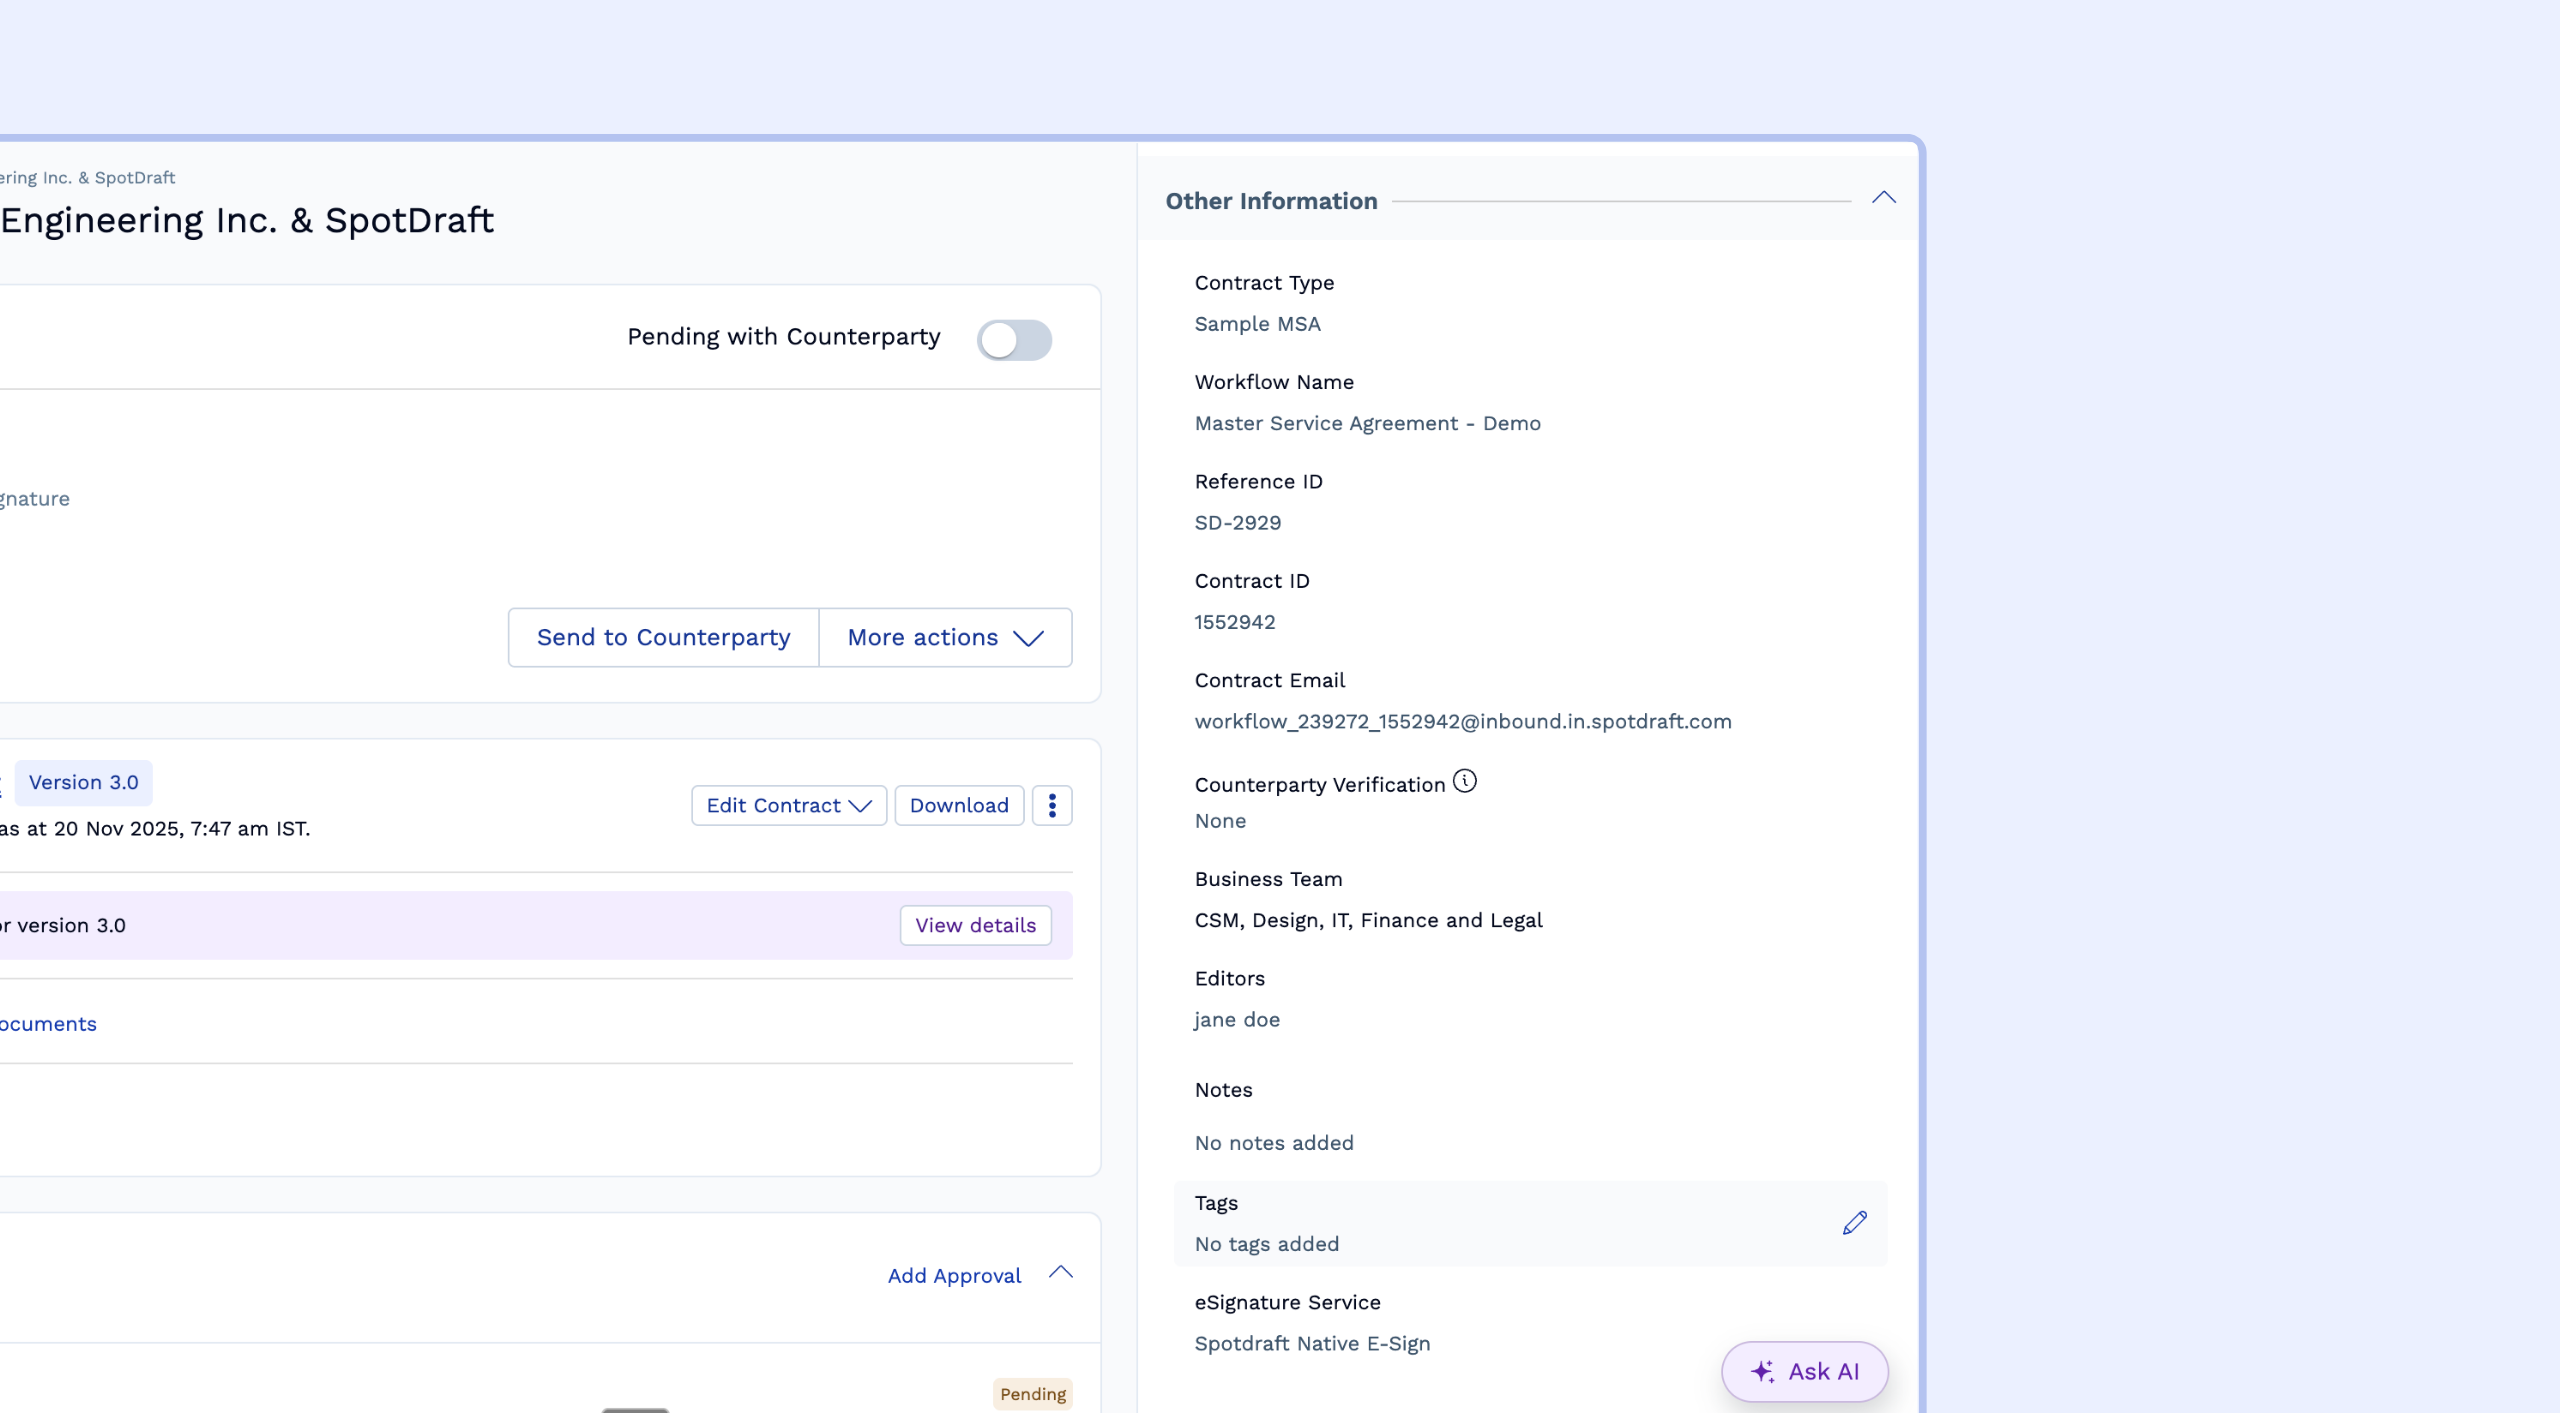Click the Pending status badge

click(1032, 1393)
